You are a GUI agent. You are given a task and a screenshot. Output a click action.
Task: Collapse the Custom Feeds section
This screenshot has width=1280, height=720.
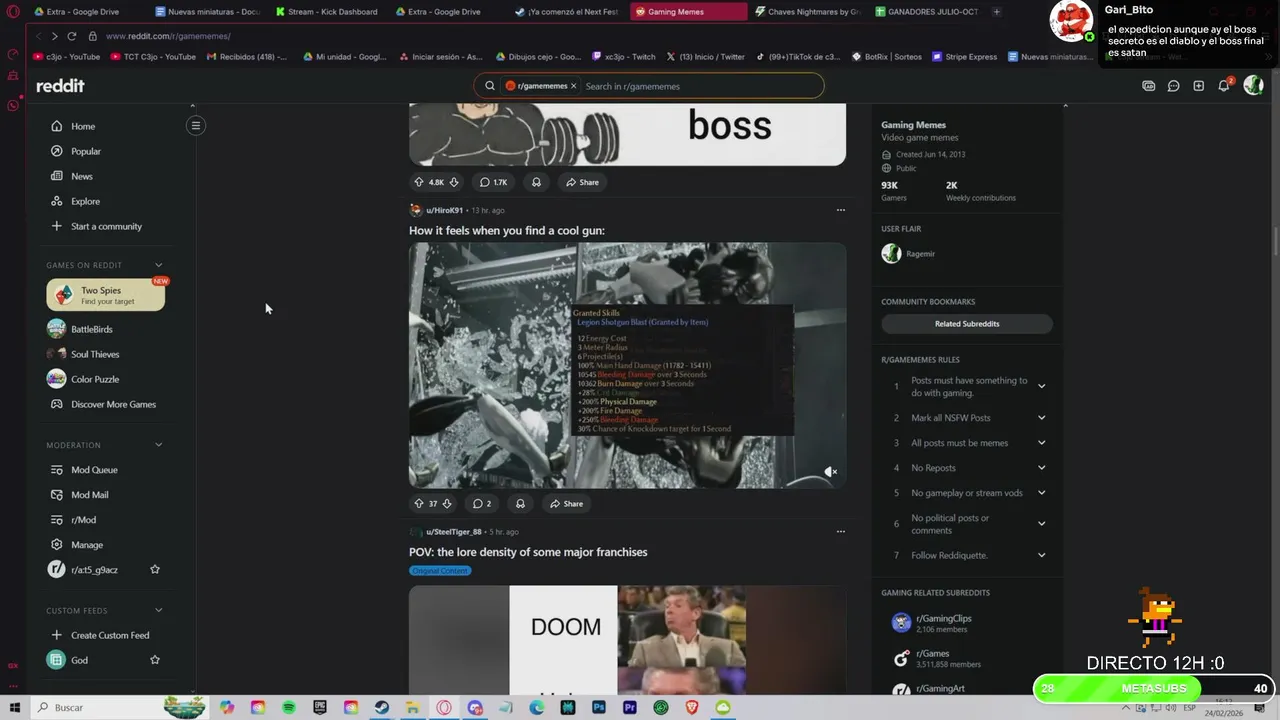158,610
